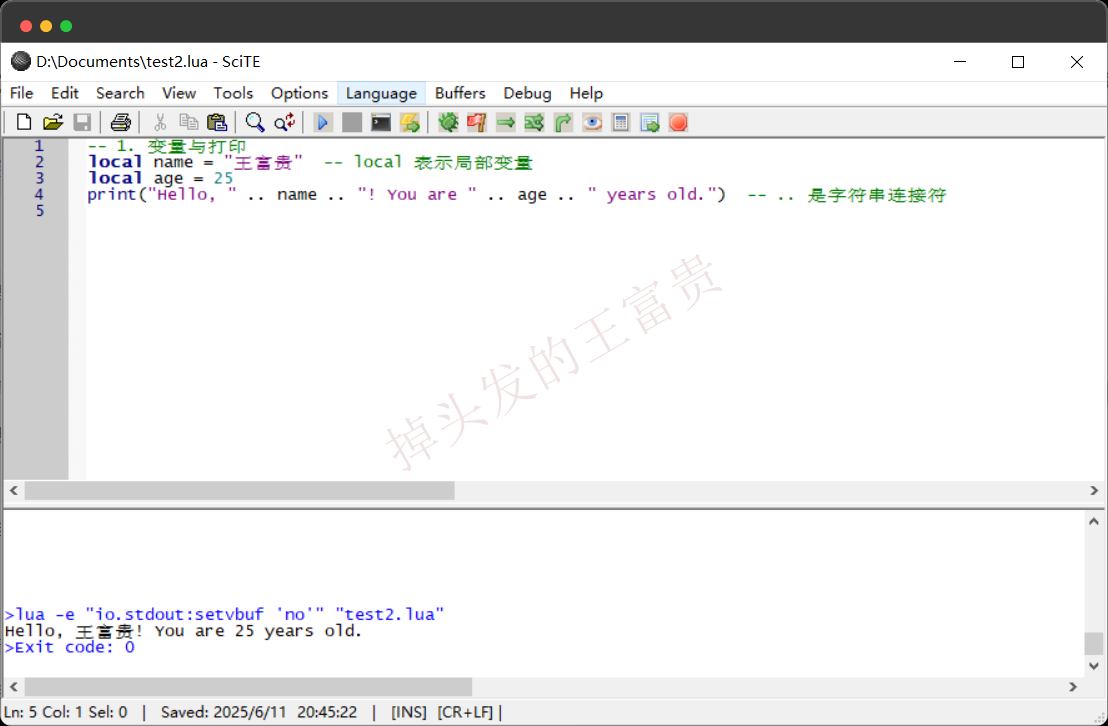1108x726 pixels.
Task: Click line number 5 in margin
Action: click(39, 211)
